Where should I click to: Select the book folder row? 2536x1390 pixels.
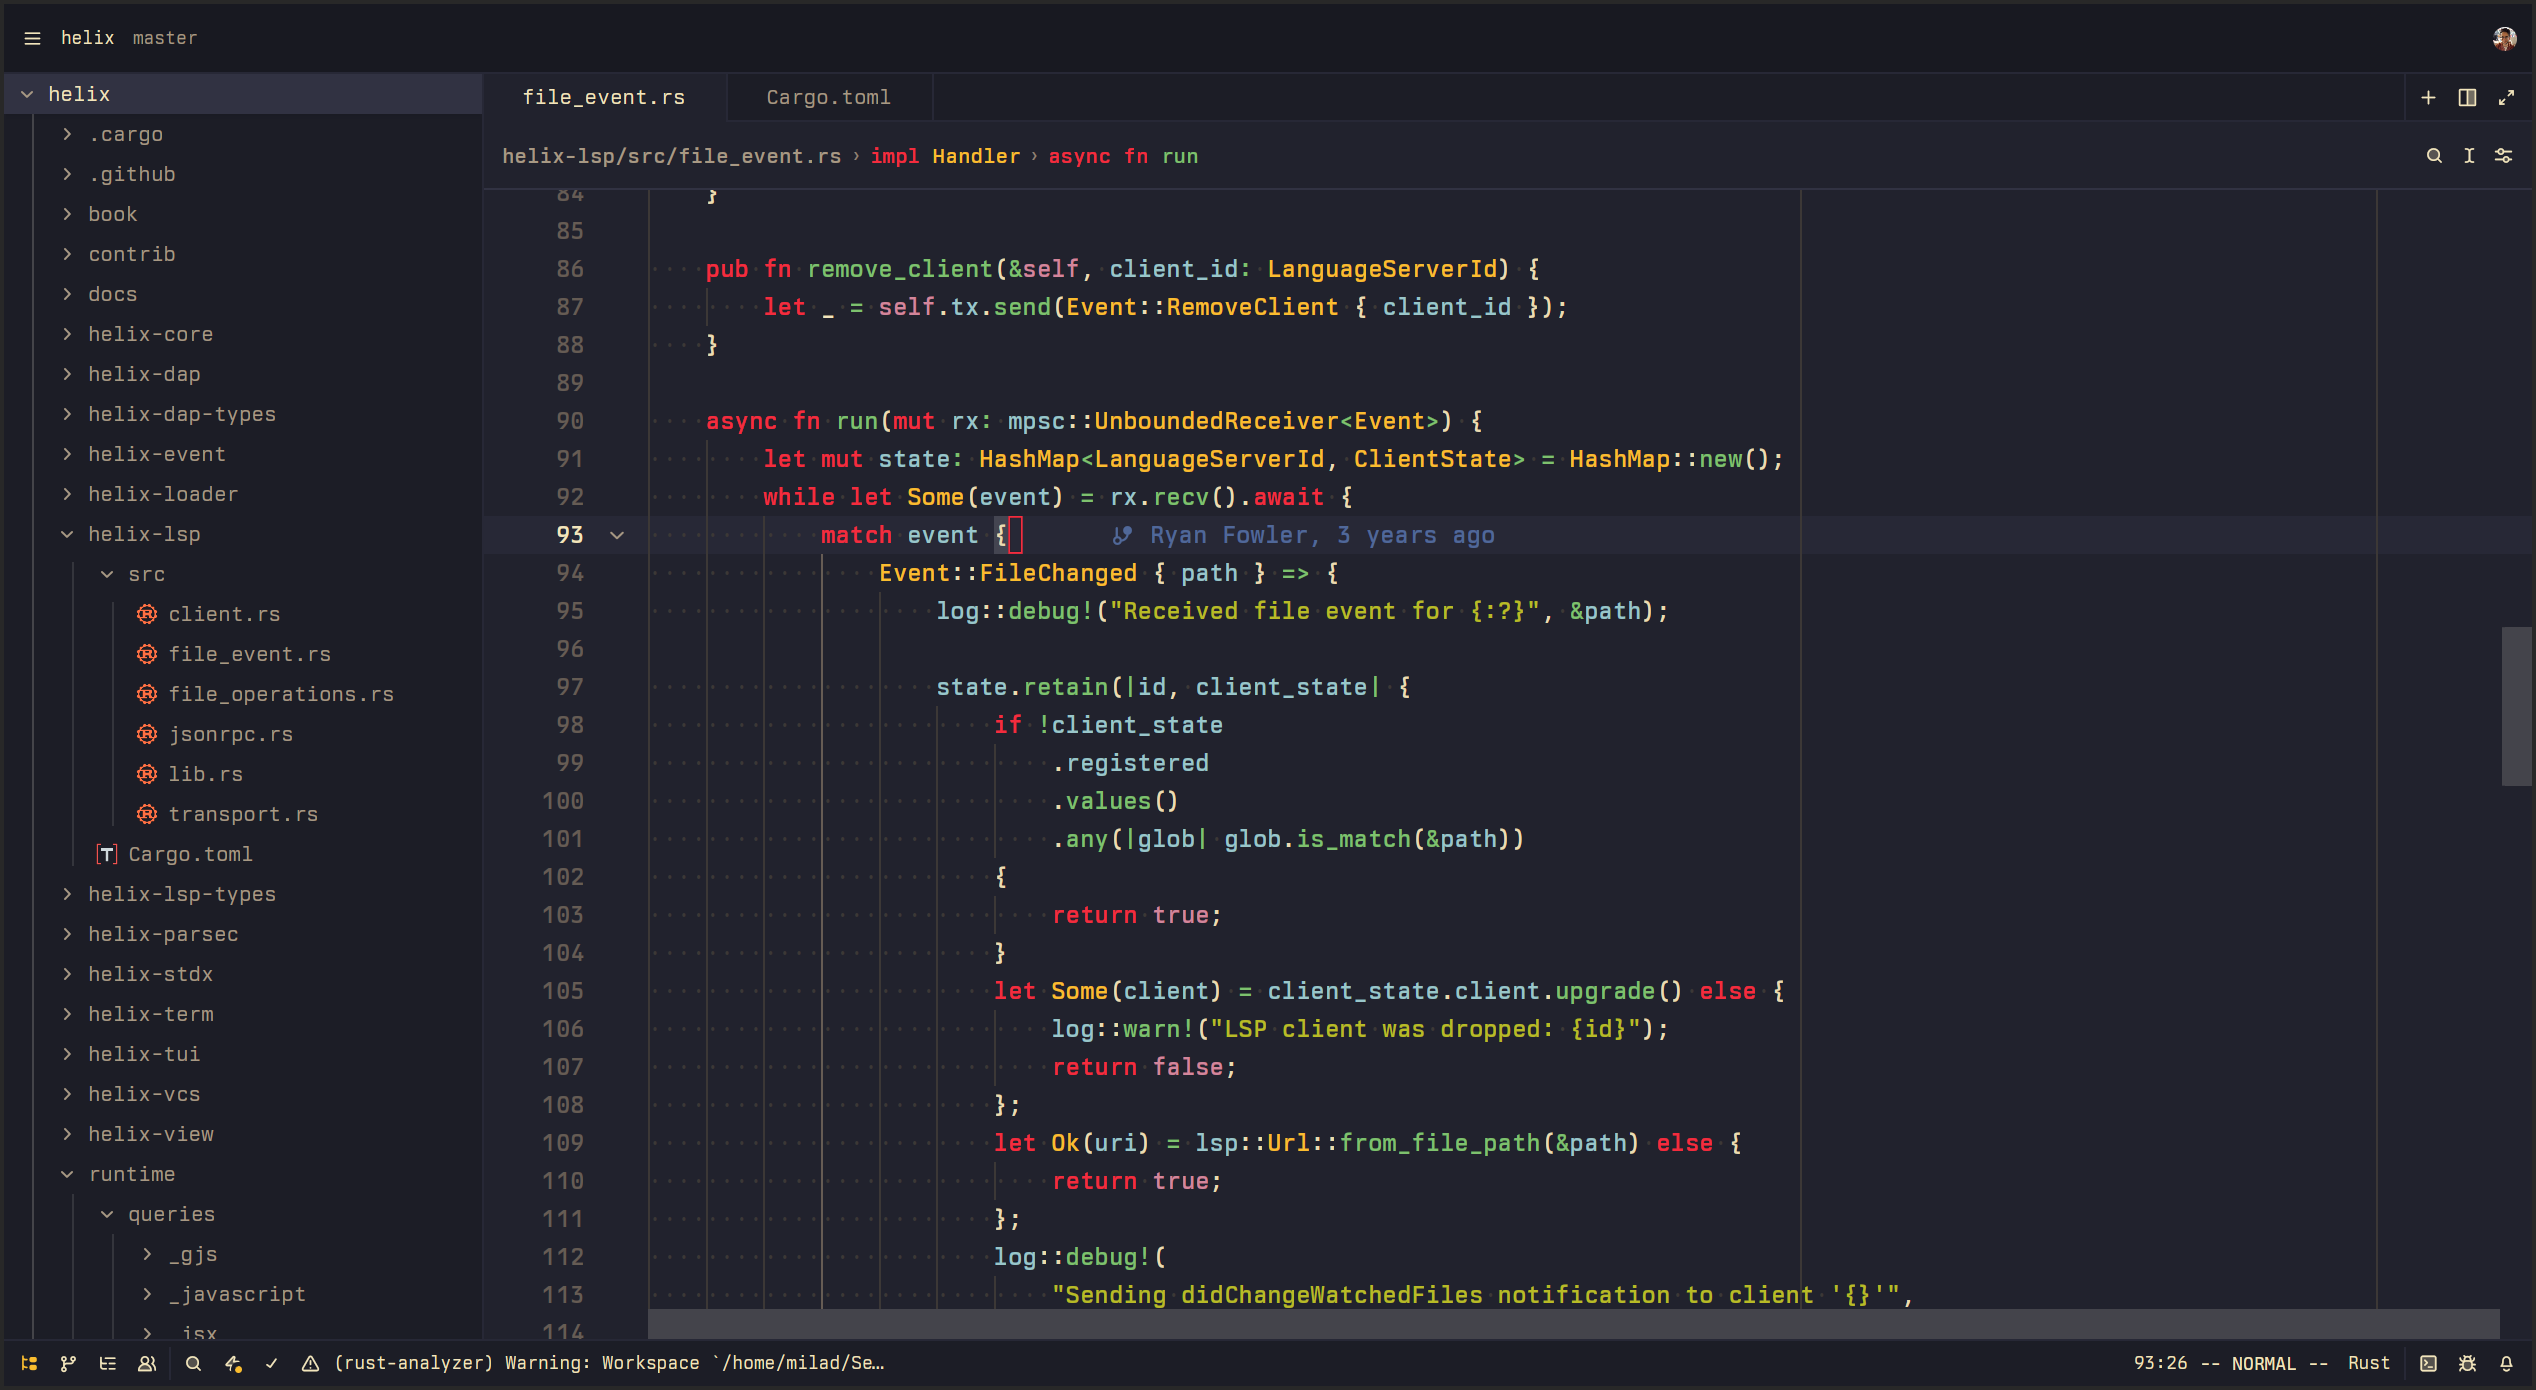(242, 214)
